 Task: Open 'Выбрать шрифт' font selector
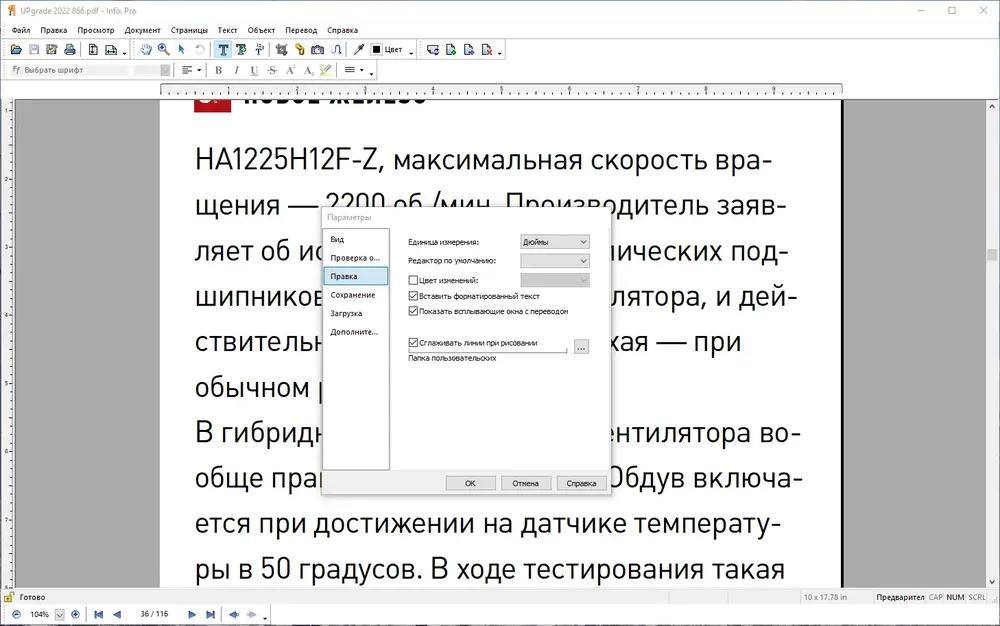[x=70, y=70]
